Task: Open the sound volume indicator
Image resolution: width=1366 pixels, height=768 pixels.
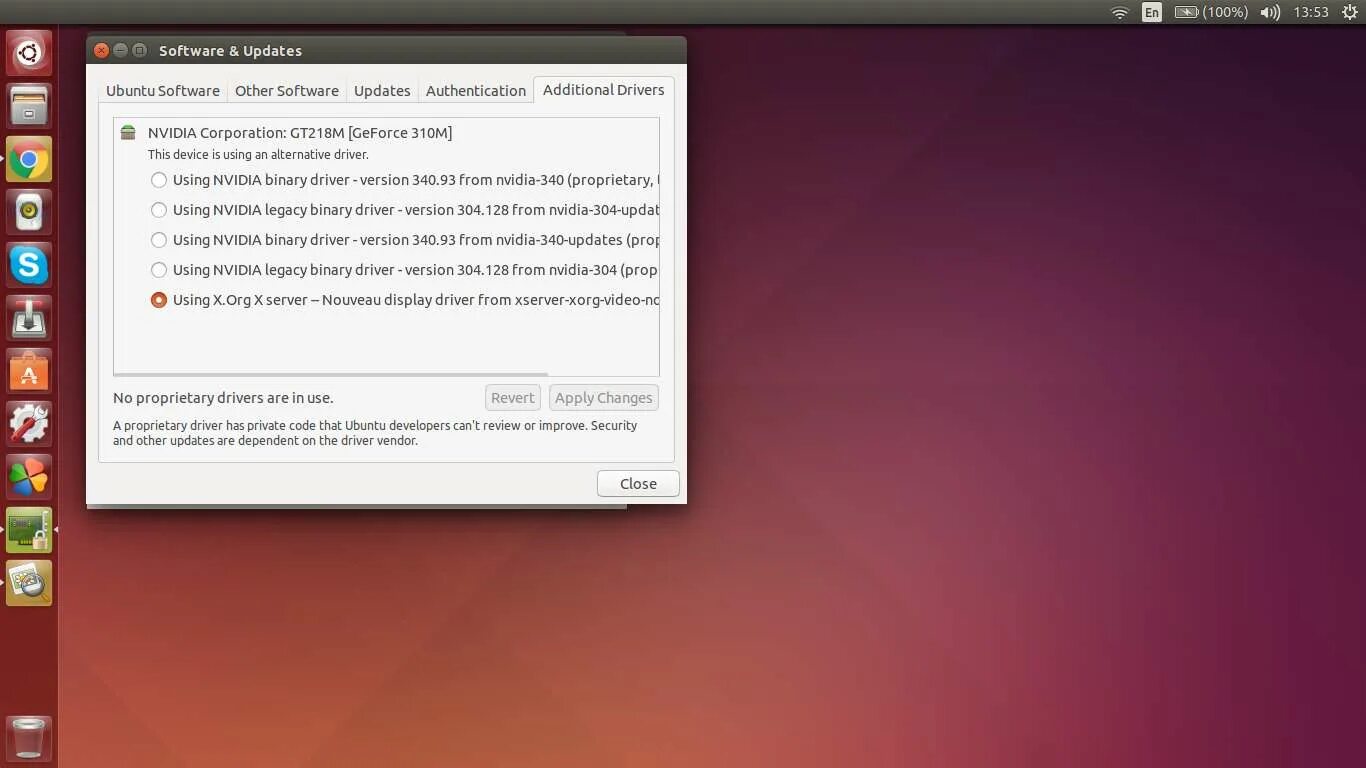Action: click(1270, 12)
